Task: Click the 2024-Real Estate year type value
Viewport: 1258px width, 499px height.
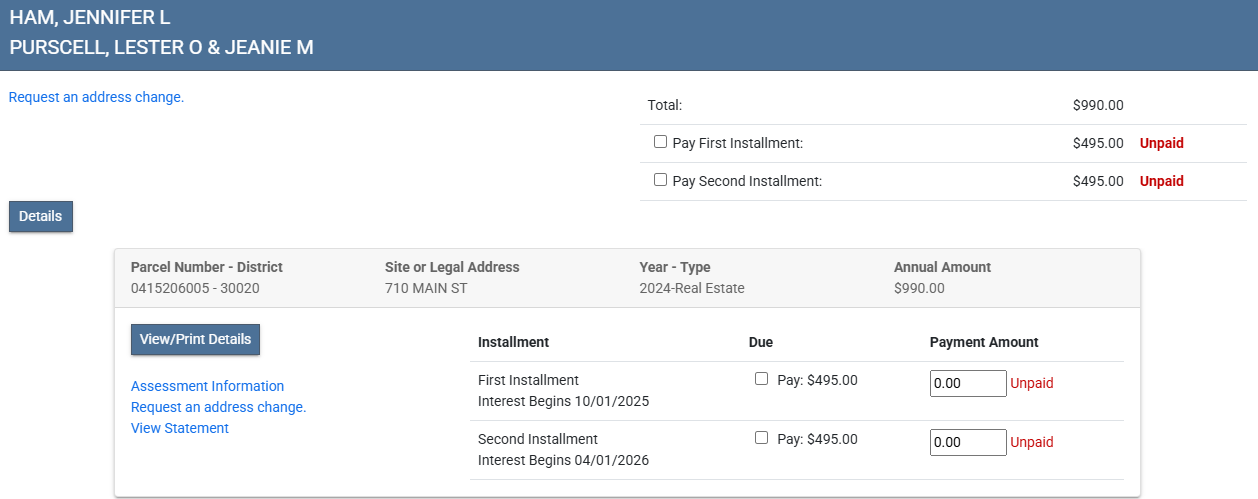Action: coord(692,288)
